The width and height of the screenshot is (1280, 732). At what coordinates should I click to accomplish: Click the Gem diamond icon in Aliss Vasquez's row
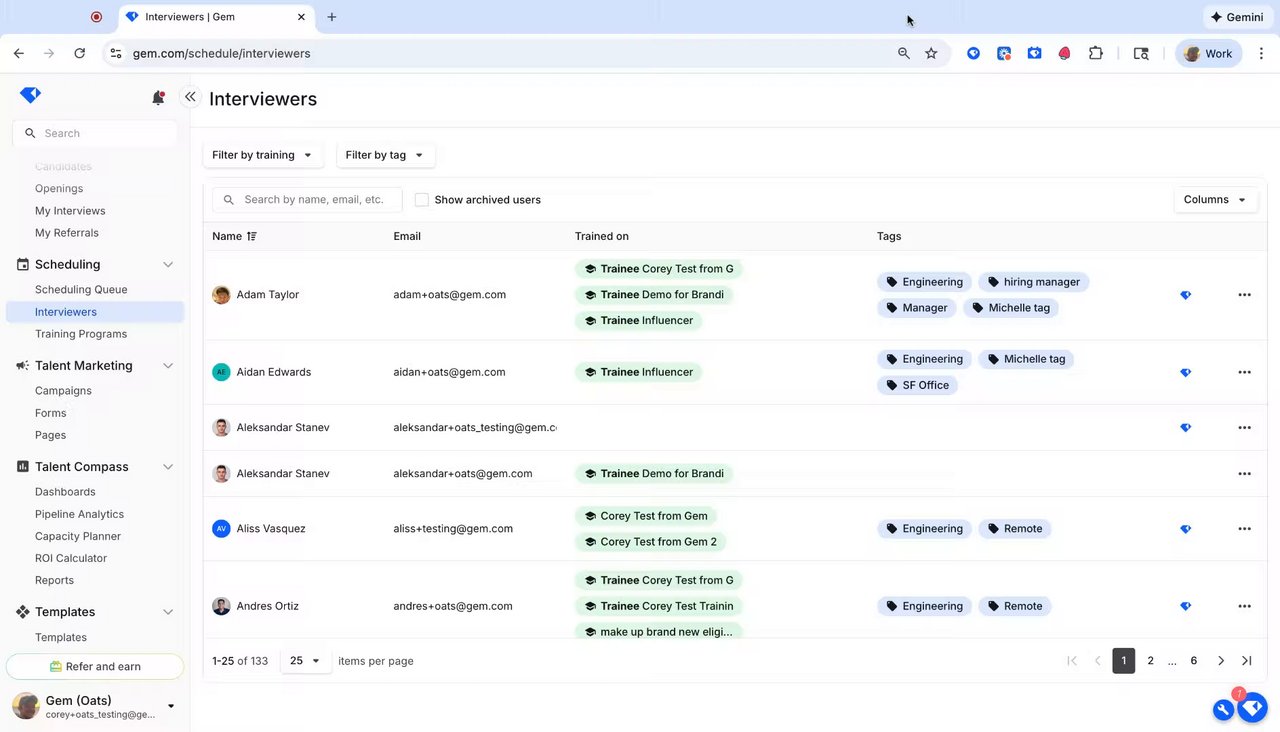1186,529
